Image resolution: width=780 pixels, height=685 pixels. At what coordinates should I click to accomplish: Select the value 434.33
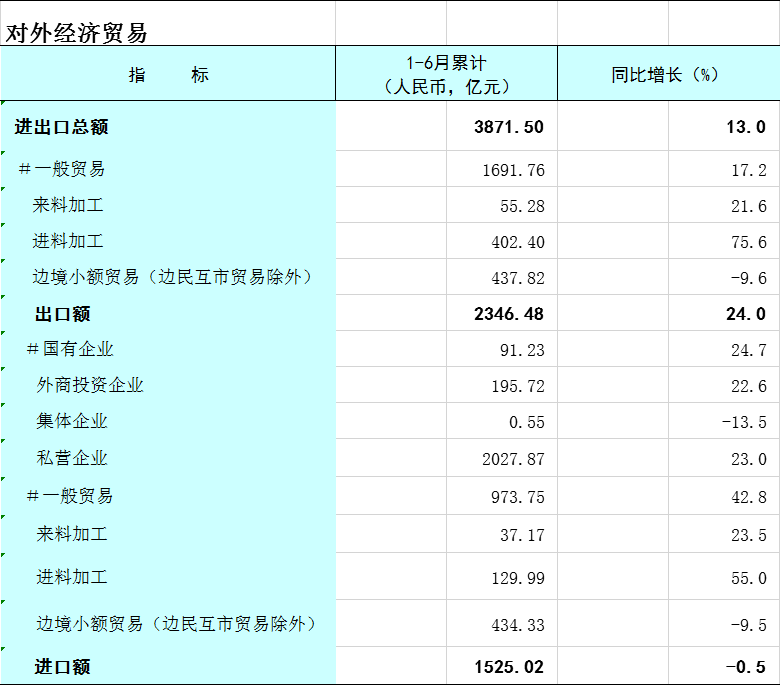click(518, 625)
